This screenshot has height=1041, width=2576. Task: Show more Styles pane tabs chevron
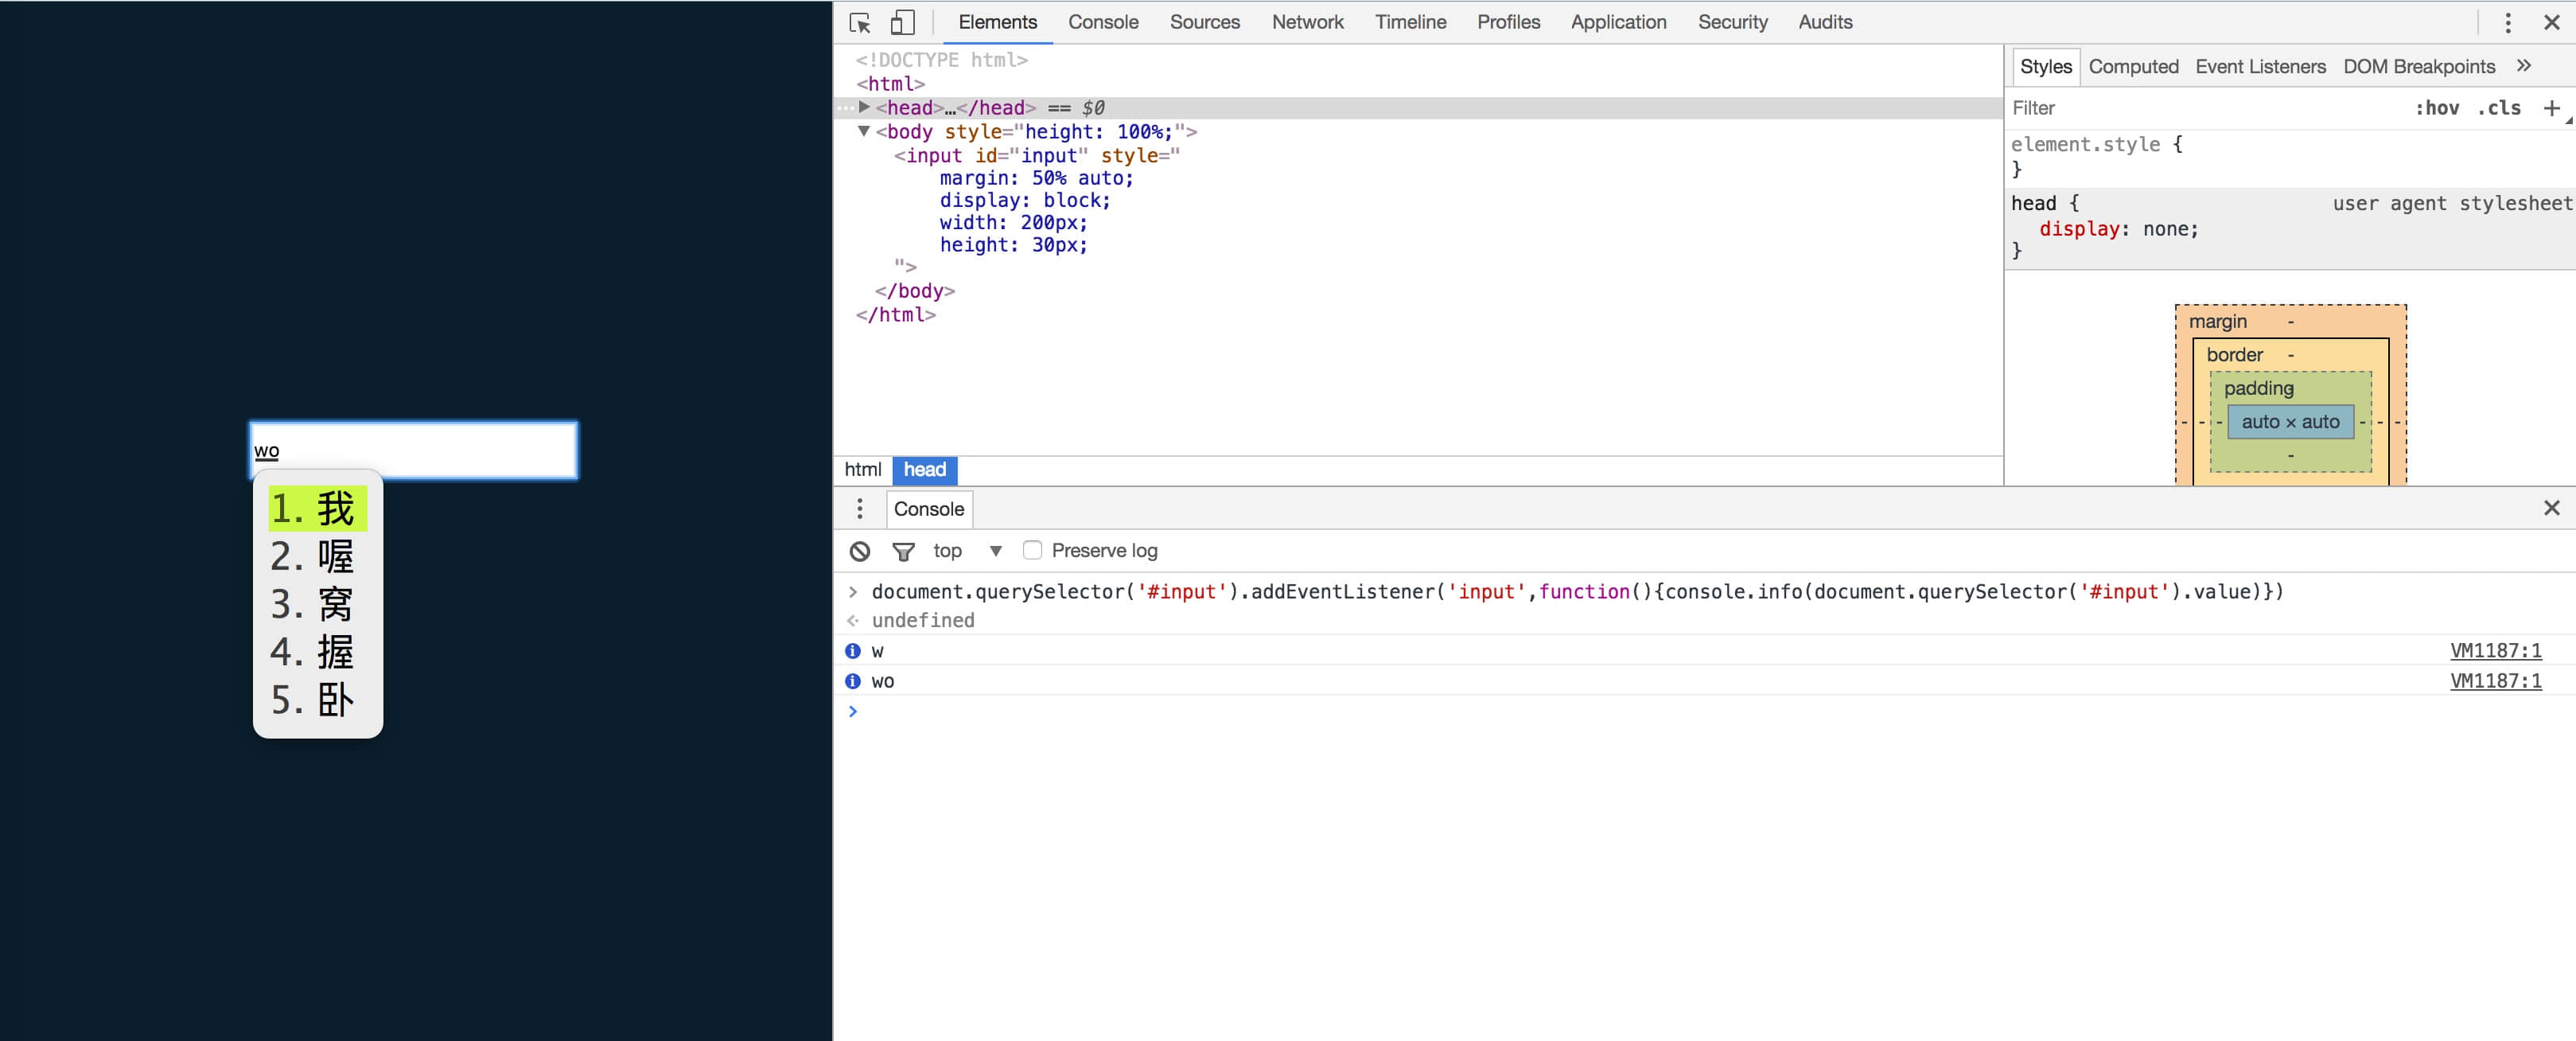click(2523, 66)
